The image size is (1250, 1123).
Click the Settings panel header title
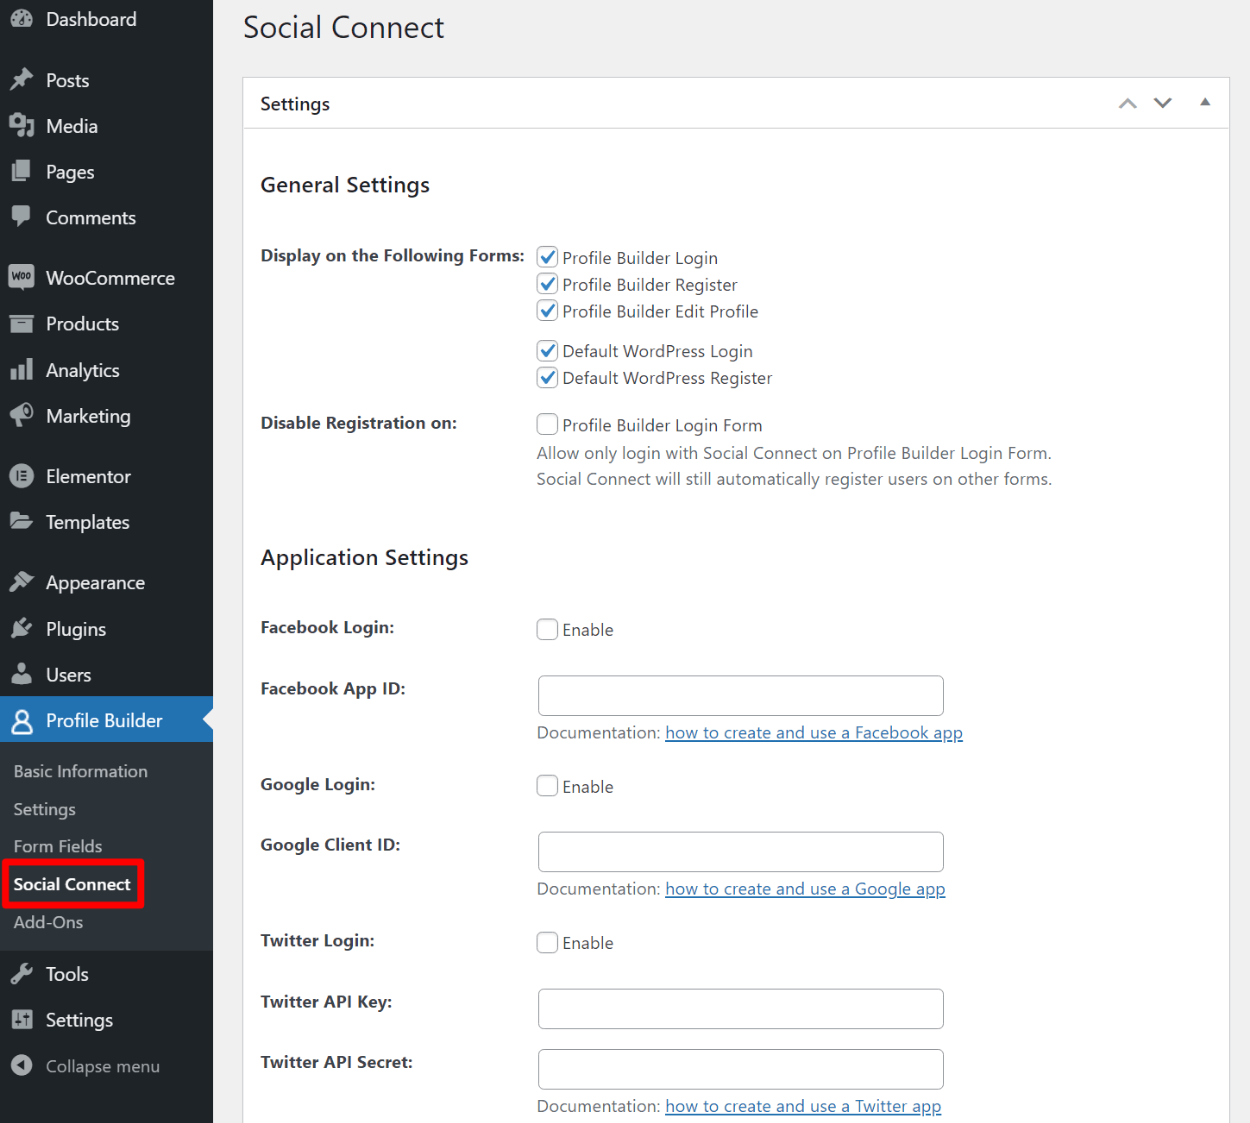[295, 104]
